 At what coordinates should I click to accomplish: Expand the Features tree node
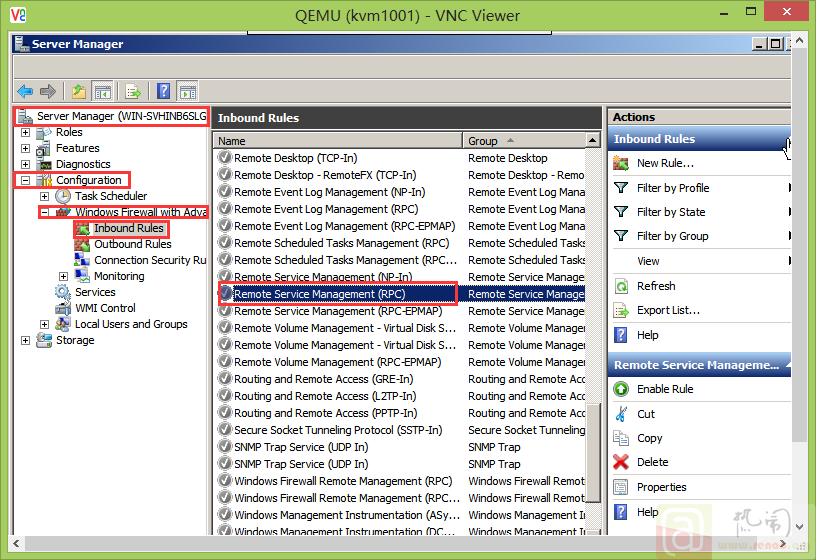pos(25,148)
